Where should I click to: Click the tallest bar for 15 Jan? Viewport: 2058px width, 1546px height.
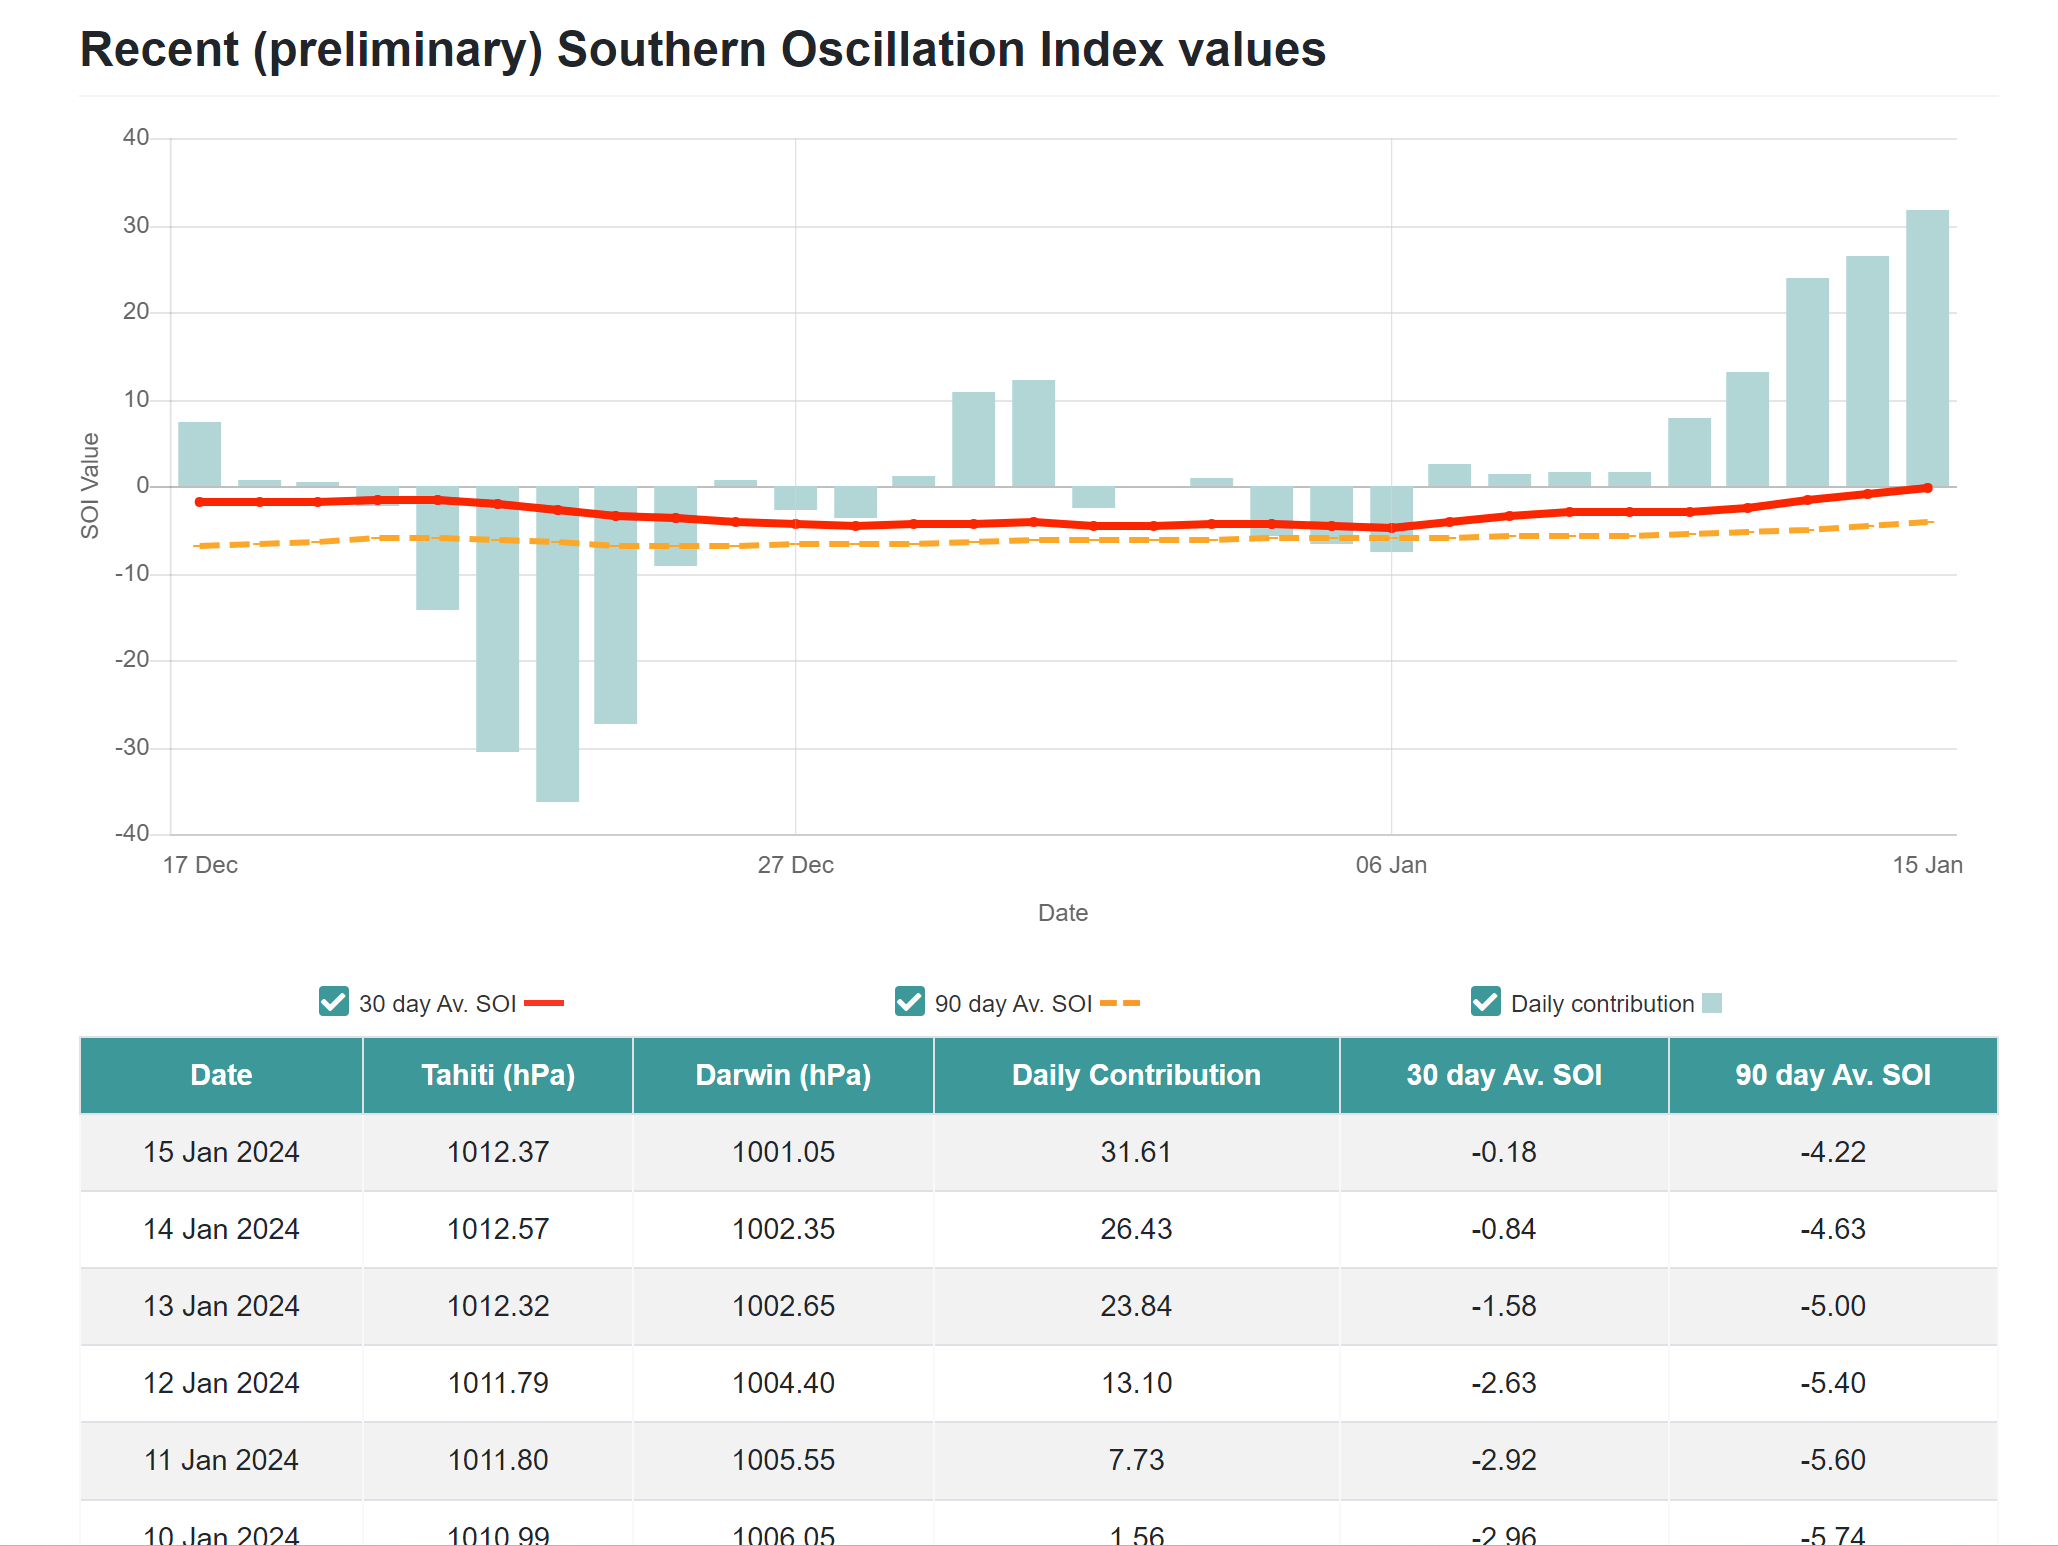click(x=1927, y=348)
